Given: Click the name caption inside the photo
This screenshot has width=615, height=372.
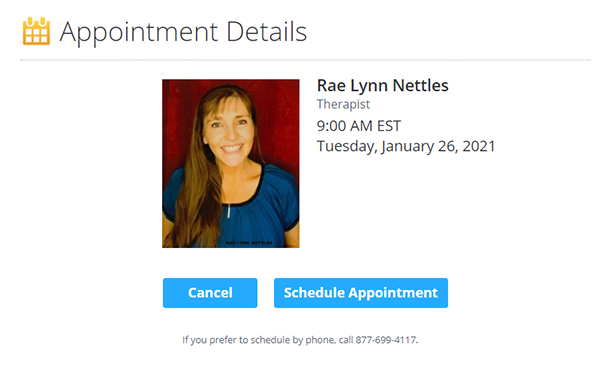Looking at the screenshot, I should [249, 243].
